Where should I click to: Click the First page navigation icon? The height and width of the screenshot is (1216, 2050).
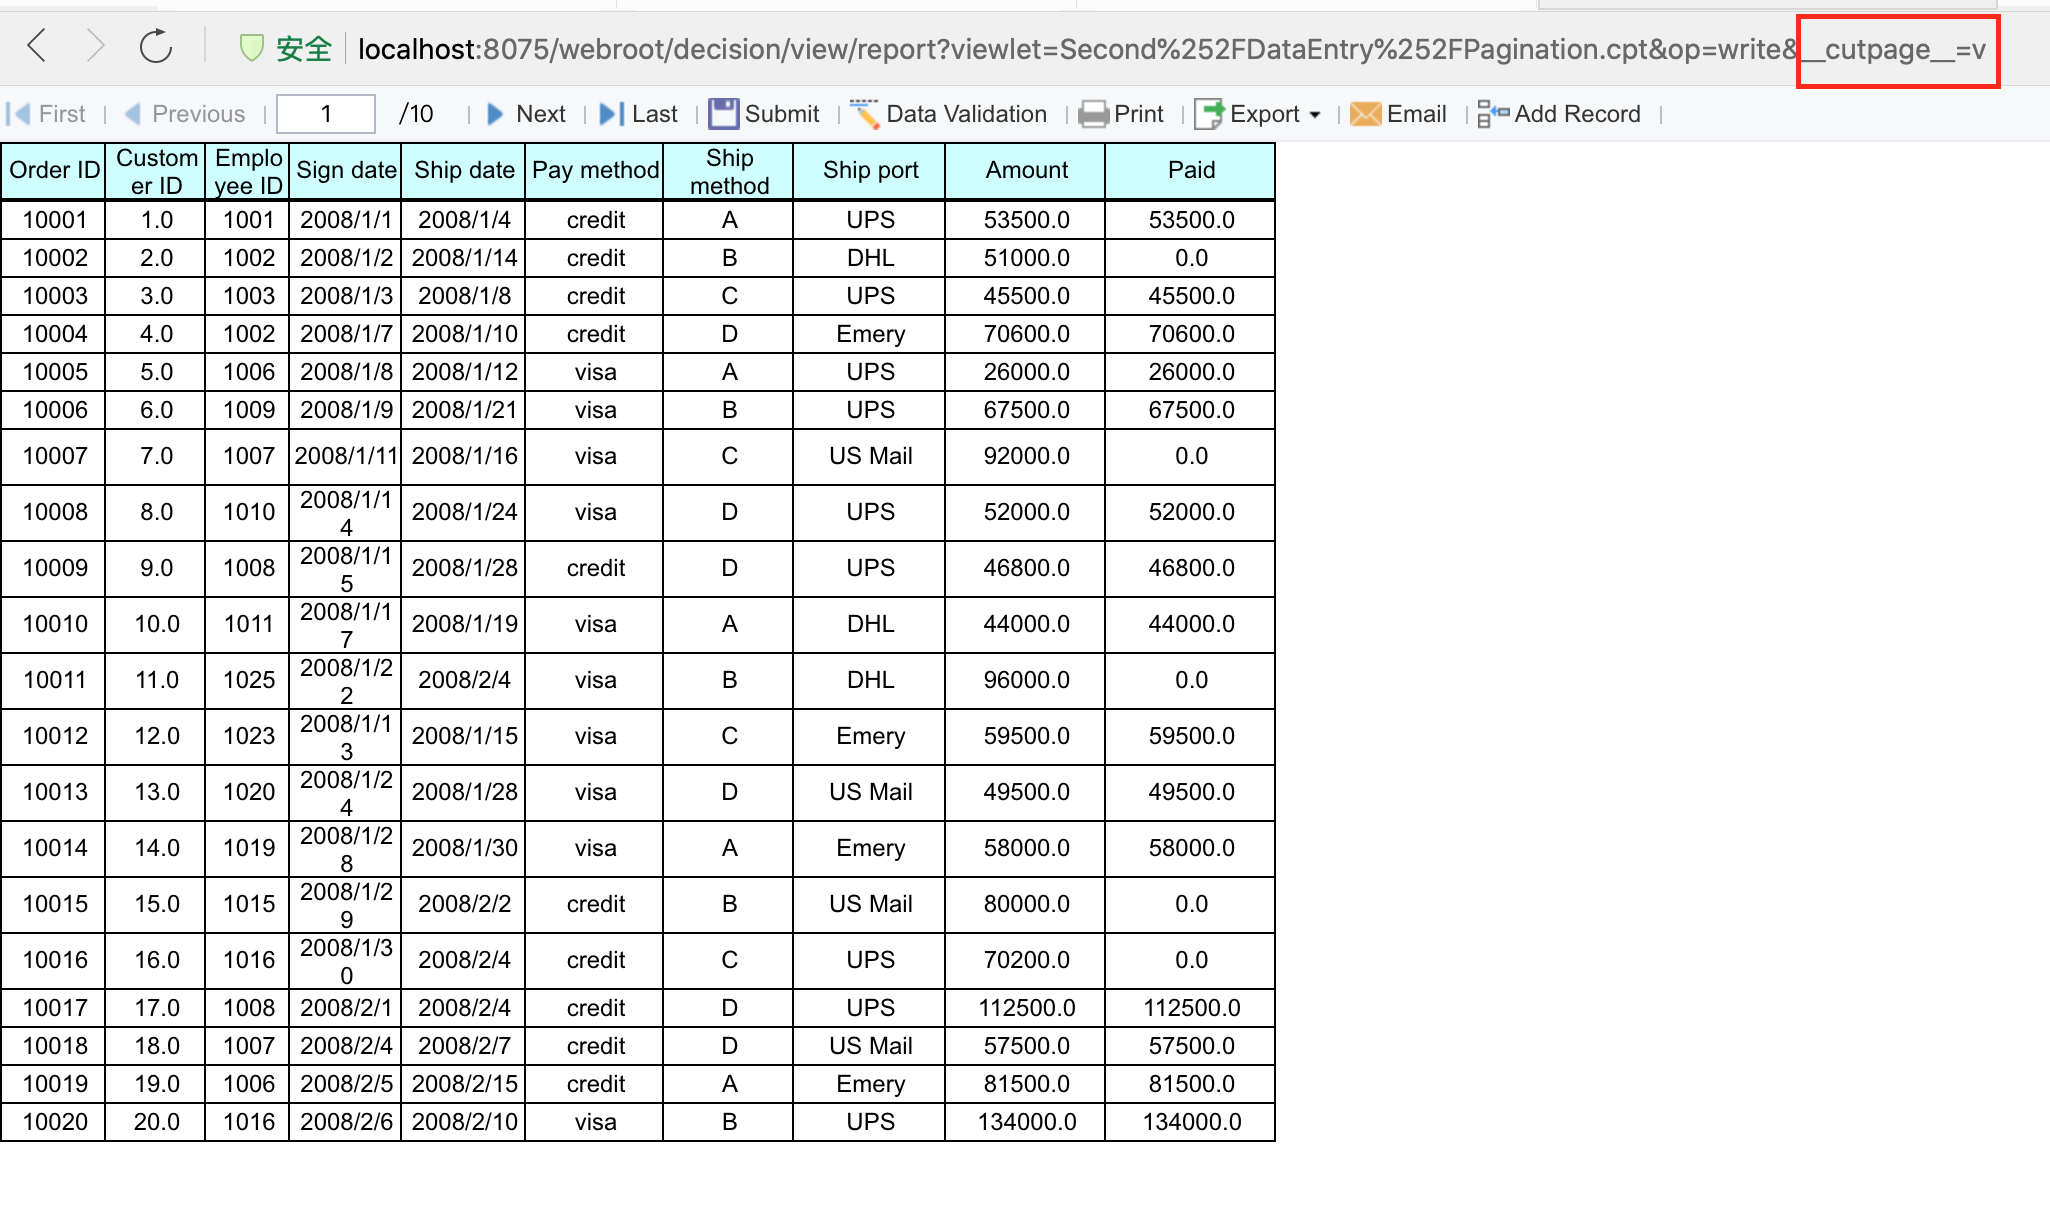17,113
